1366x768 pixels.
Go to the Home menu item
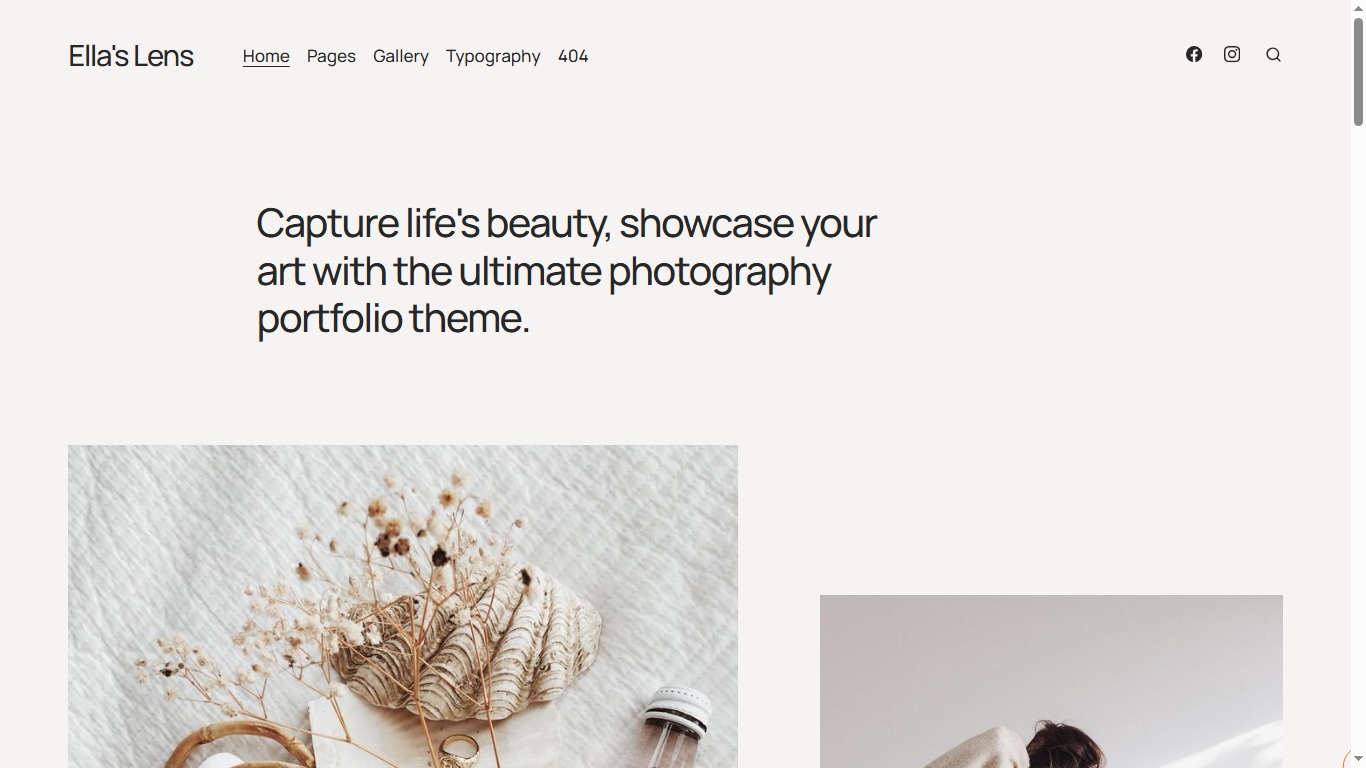266,56
